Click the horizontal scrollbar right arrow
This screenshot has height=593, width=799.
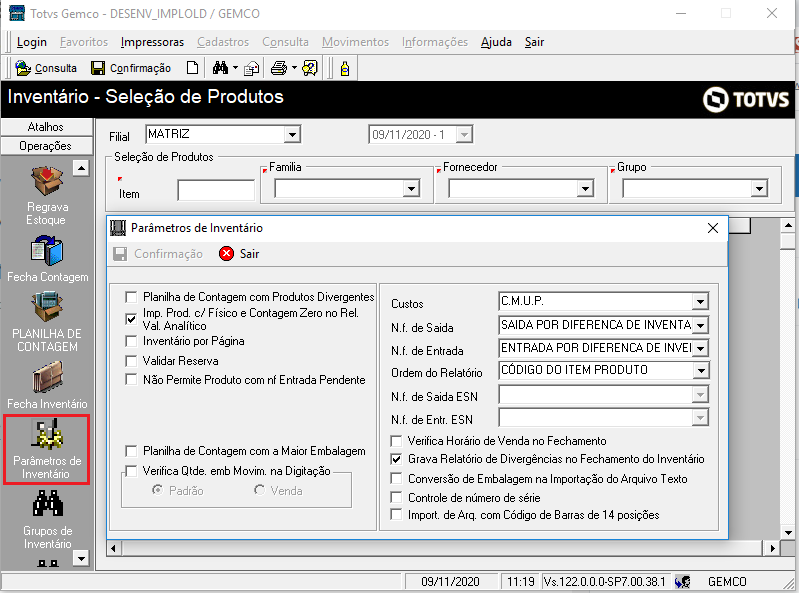[773, 549]
